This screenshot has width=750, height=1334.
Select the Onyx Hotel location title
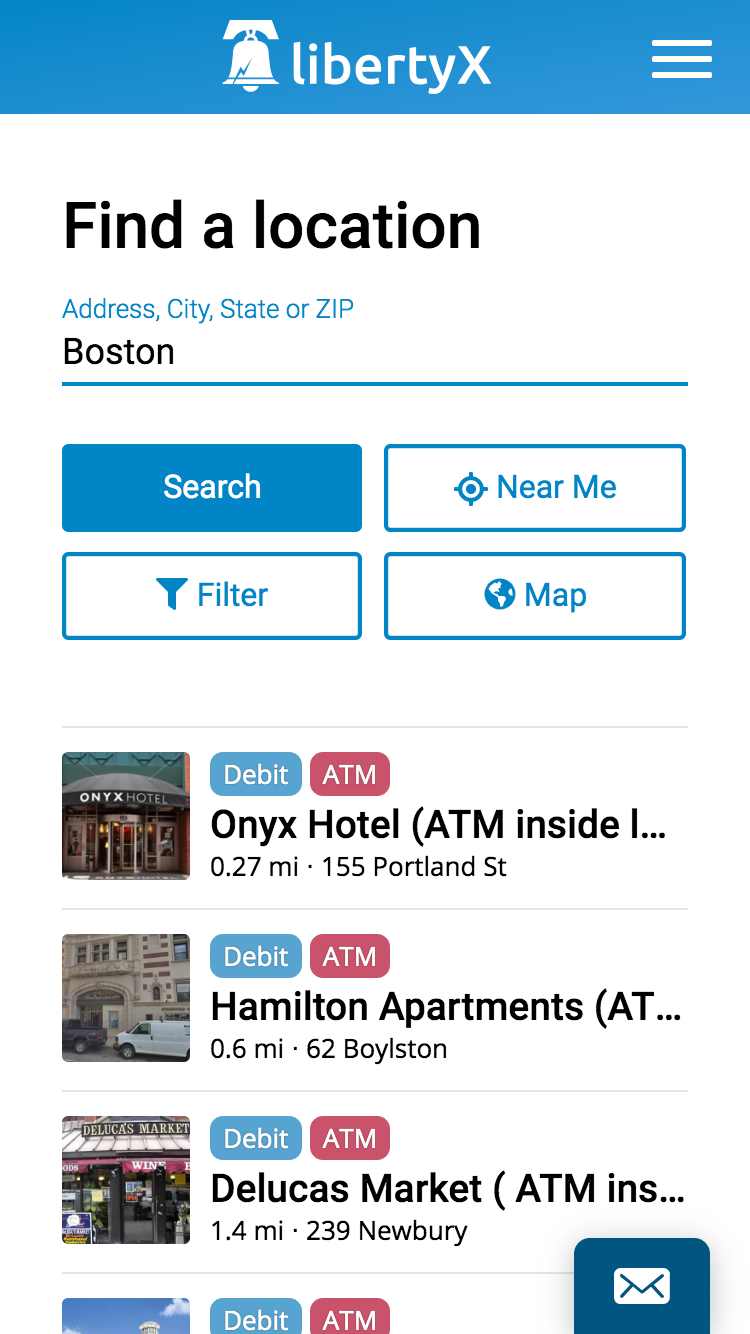pyautogui.click(x=438, y=825)
